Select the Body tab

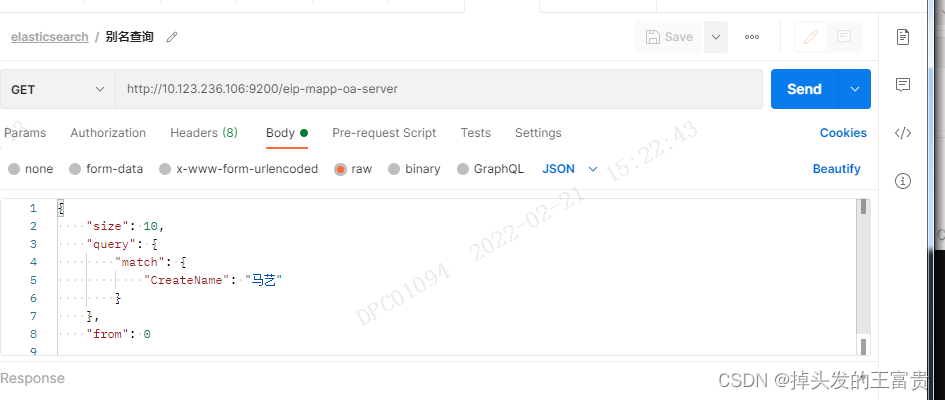point(287,133)
